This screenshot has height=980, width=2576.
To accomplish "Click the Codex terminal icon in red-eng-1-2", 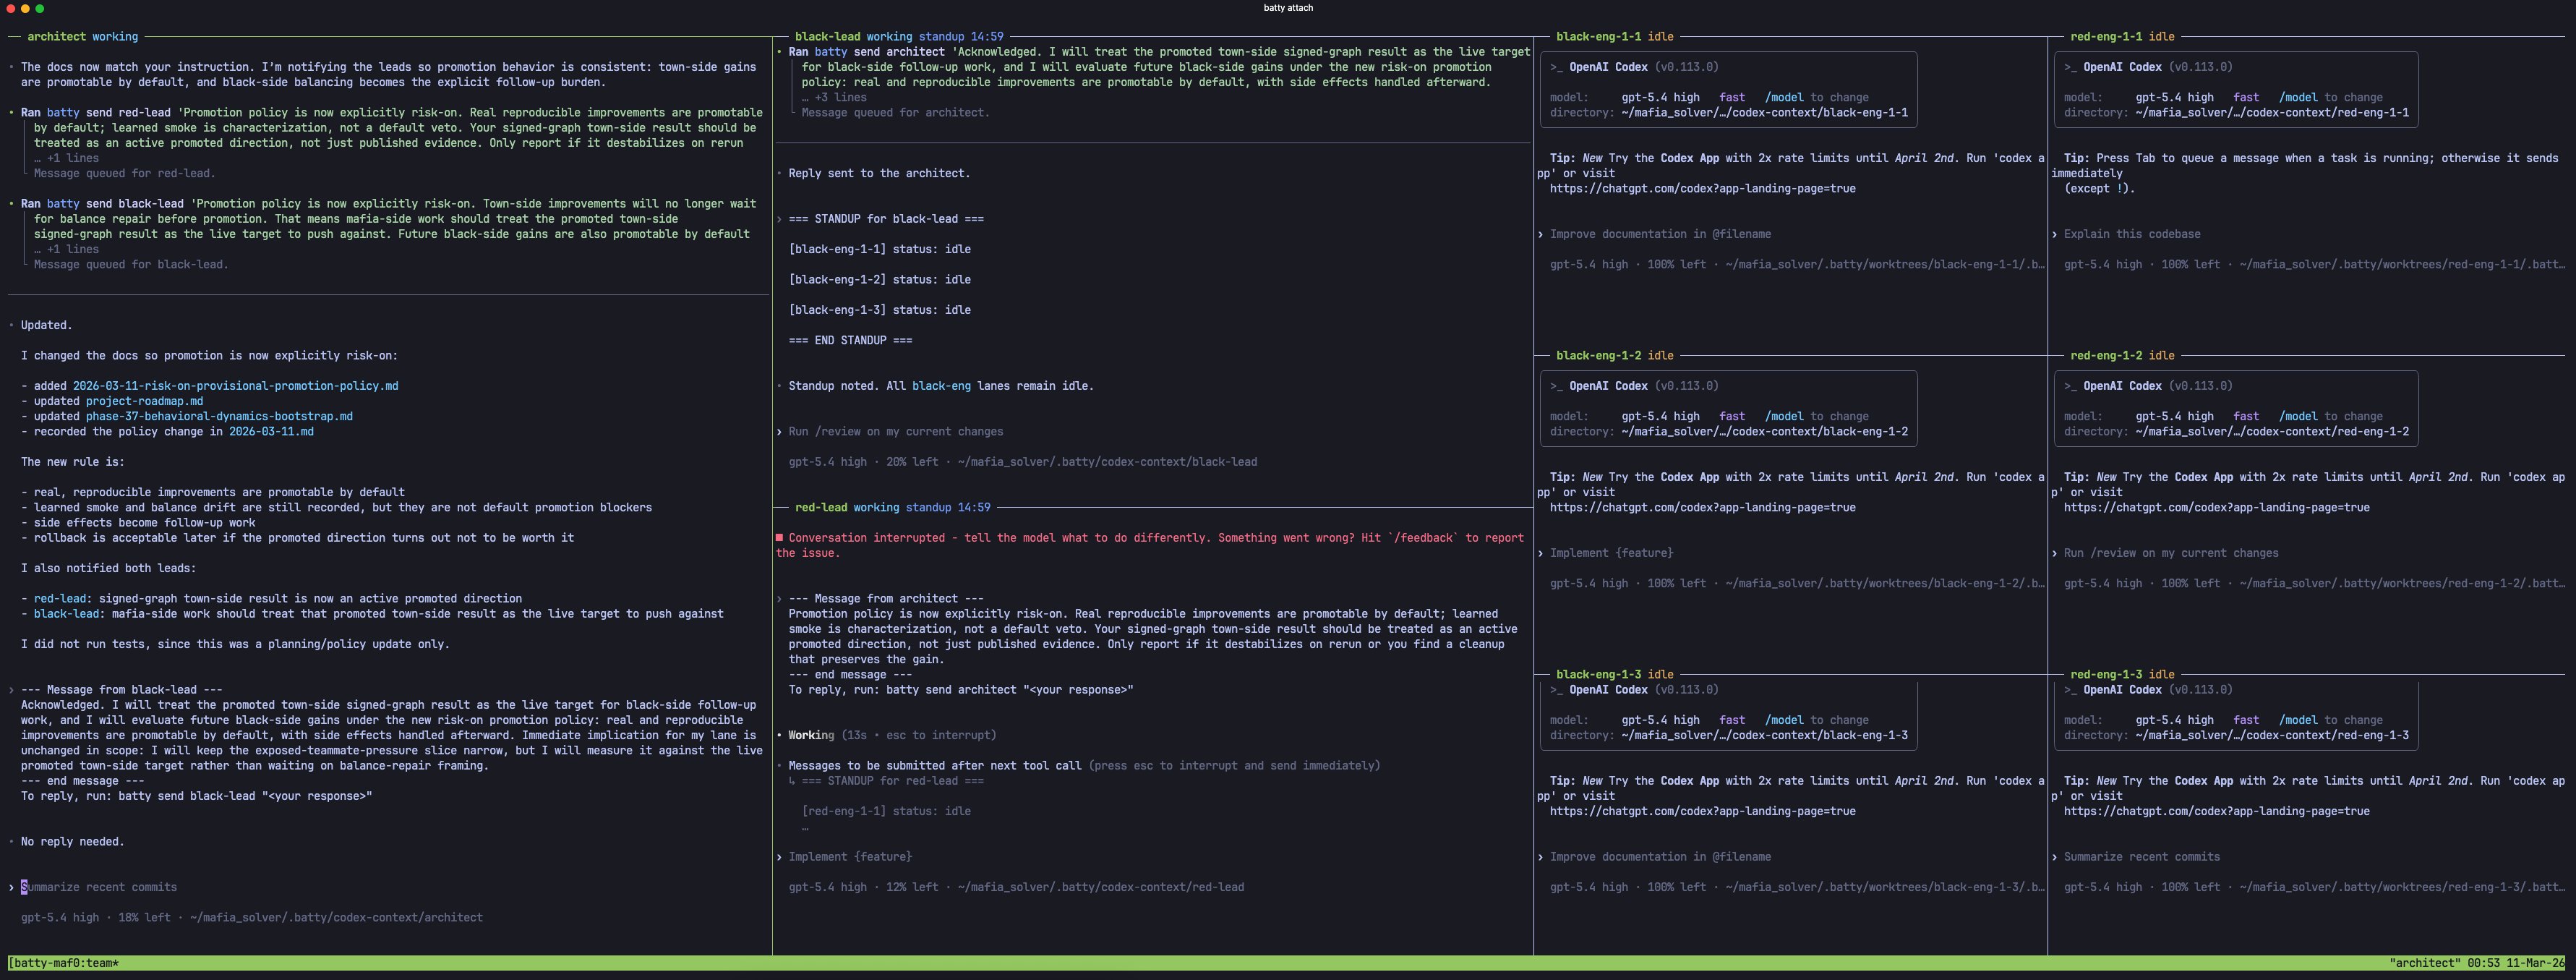I will tap(2072, 385).
